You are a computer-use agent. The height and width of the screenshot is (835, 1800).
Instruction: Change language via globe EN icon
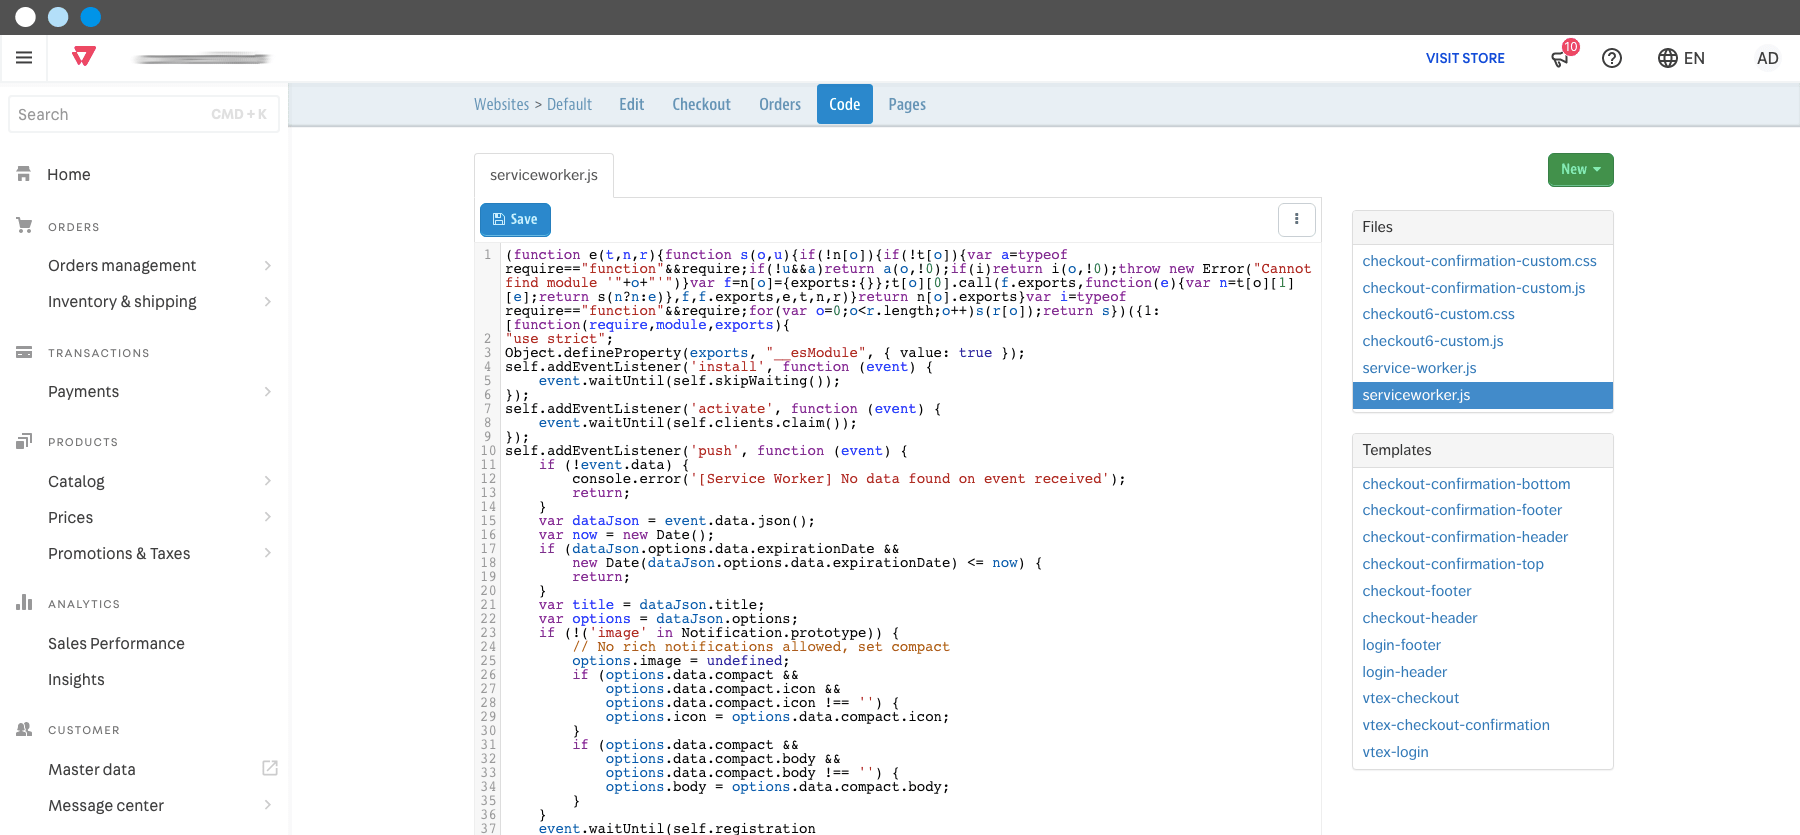(x=1681, y=58)
